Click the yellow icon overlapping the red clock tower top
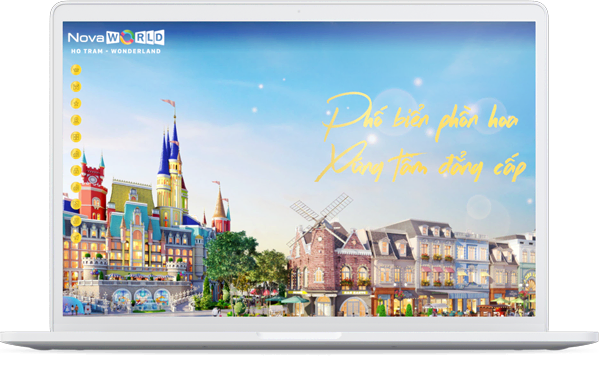Screen dimensions: 600x375 point(76,170)
